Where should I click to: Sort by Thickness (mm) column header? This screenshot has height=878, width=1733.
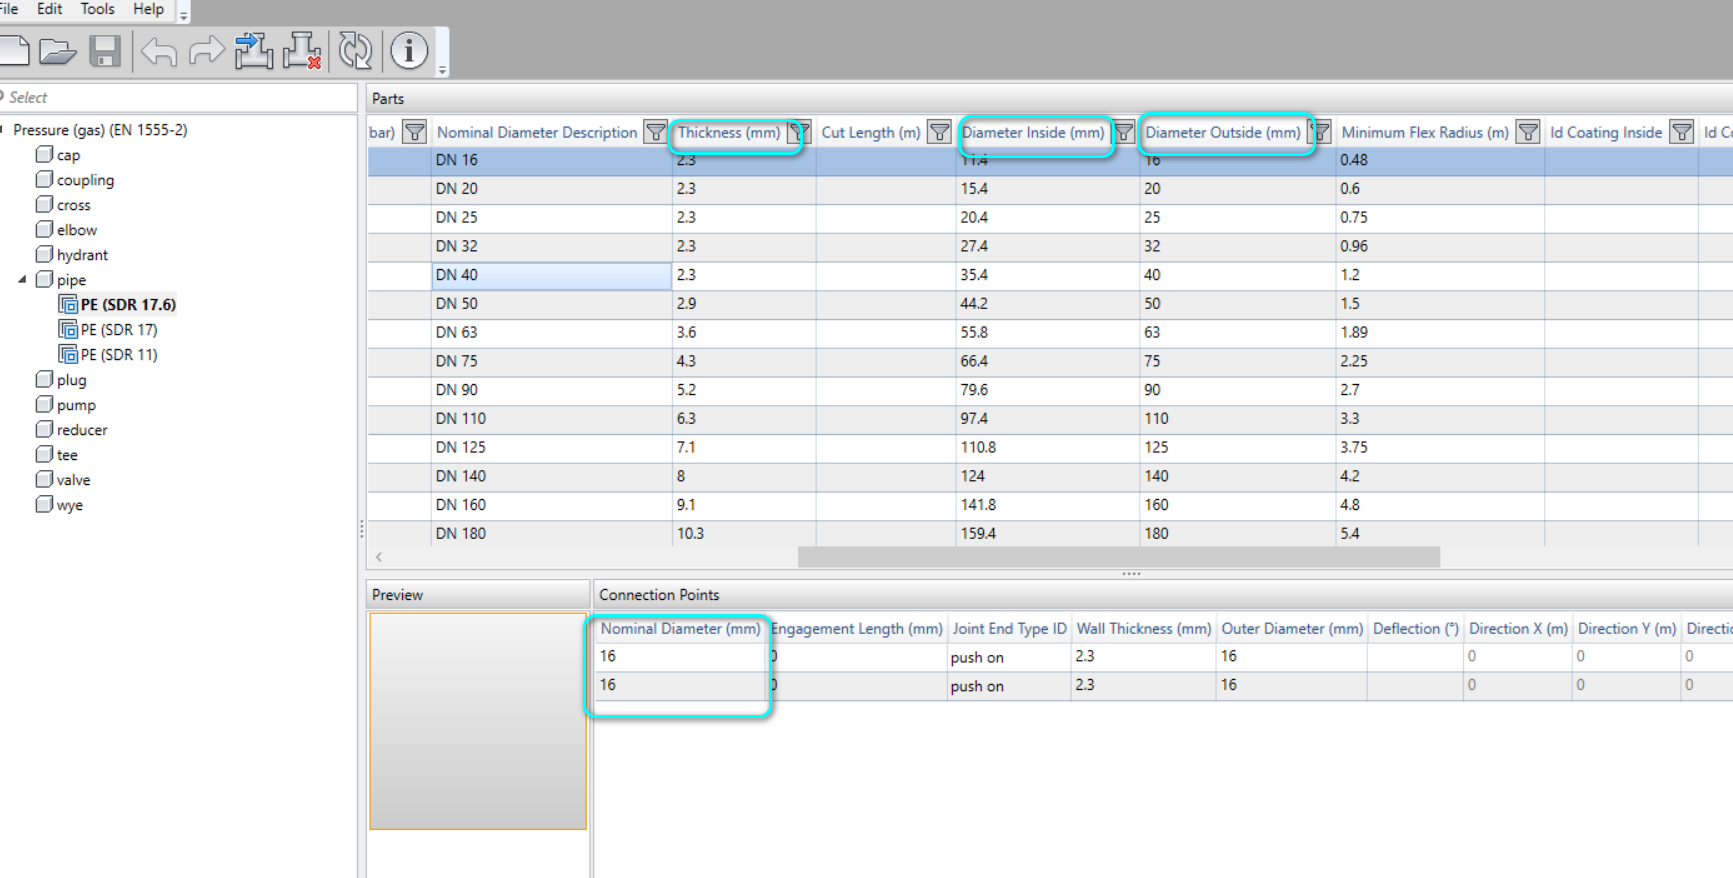click(729, 132)
